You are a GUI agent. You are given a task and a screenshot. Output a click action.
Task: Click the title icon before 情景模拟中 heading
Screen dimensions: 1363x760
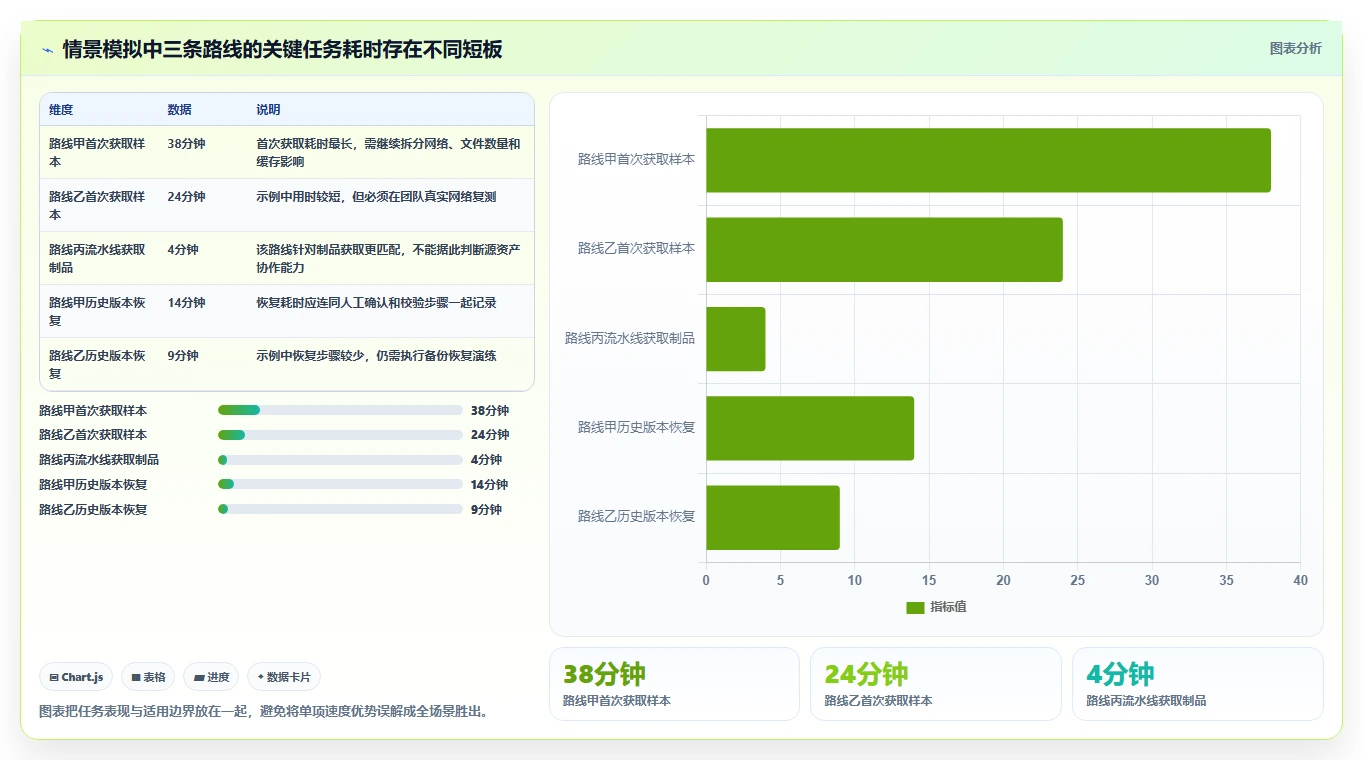coord(47,50)
